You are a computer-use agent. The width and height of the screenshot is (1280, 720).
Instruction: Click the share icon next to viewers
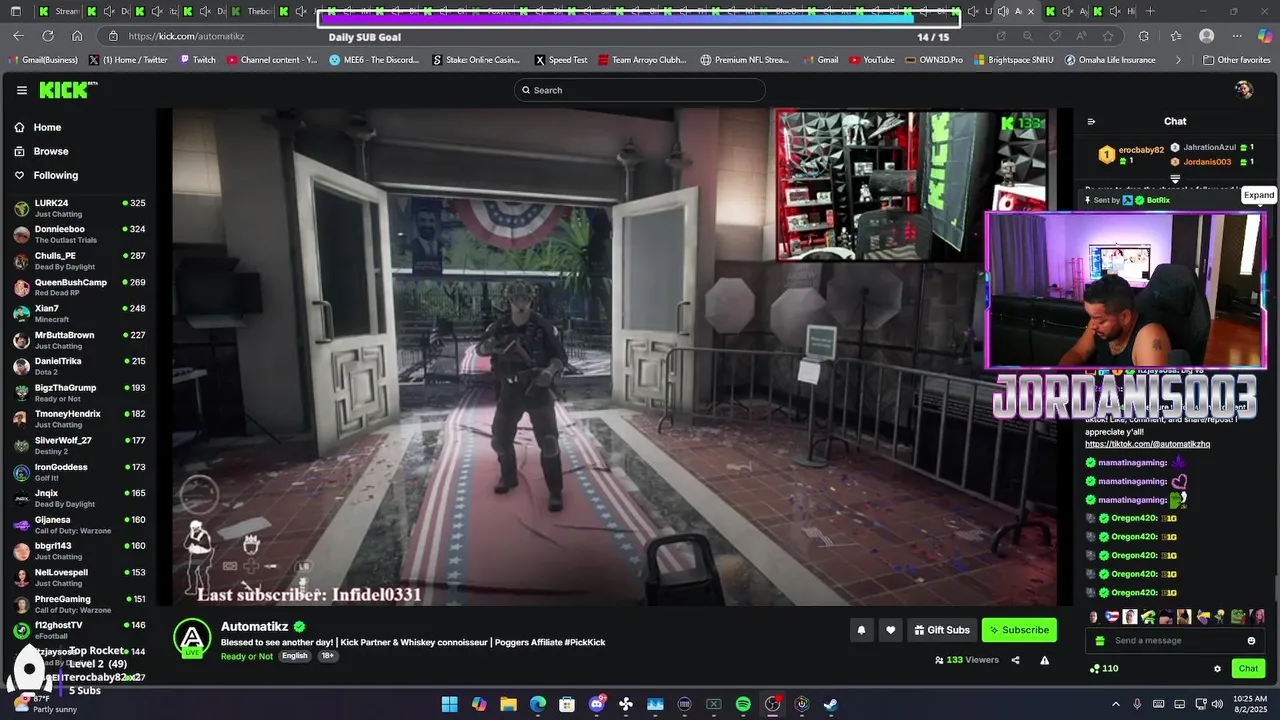(1015, 660)
